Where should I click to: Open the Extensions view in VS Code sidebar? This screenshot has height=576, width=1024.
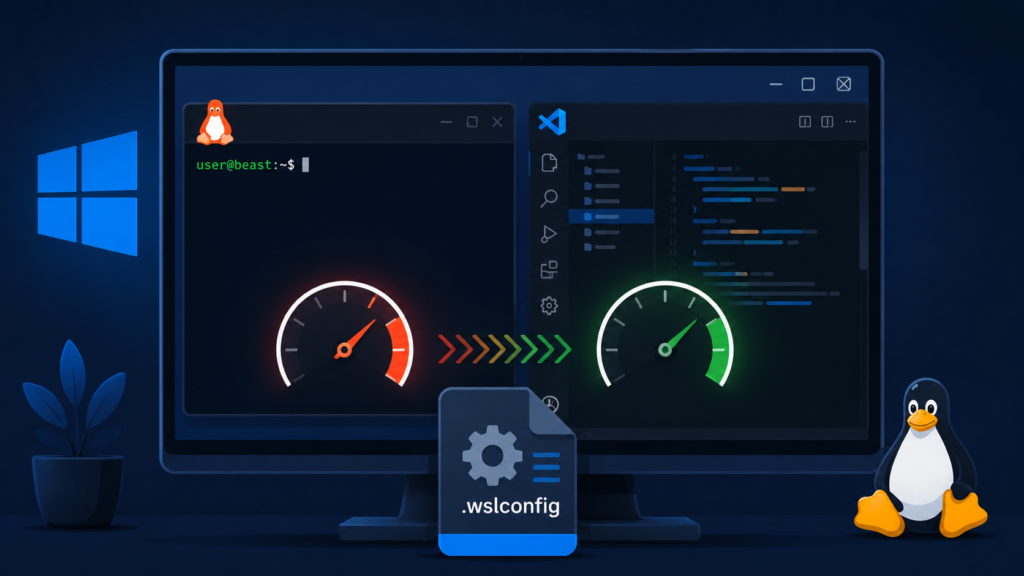pos(549,269)
